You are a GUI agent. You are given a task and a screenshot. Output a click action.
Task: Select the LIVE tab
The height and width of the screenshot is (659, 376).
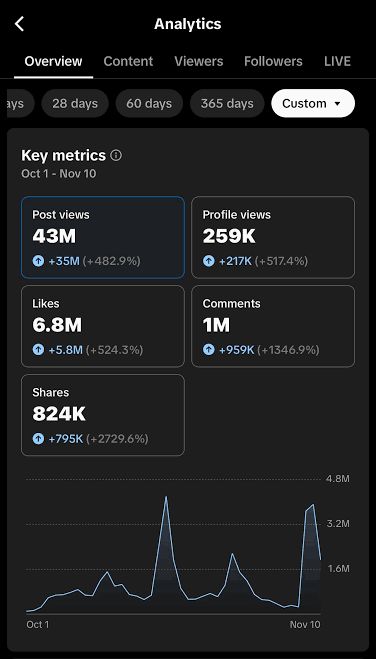click(x=337, y=61)
